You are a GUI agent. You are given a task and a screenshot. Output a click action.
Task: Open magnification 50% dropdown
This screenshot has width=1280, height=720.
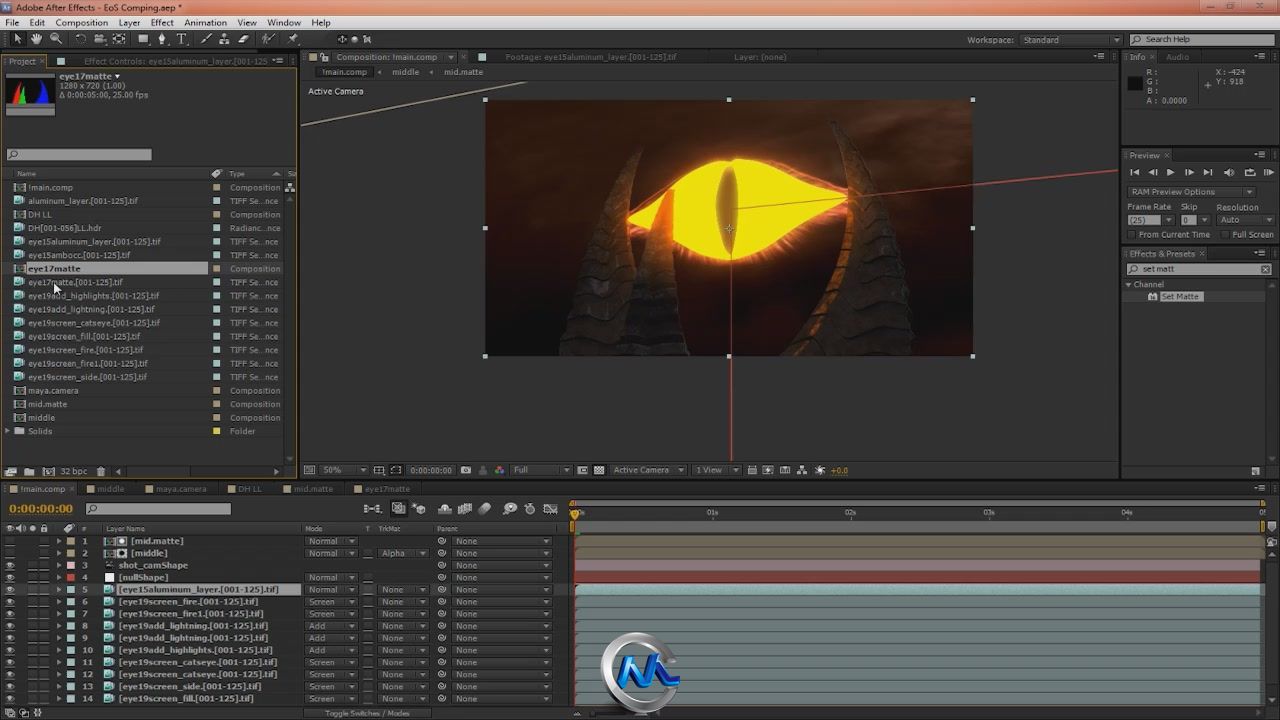pyautogui.click(x=344, y=470)
